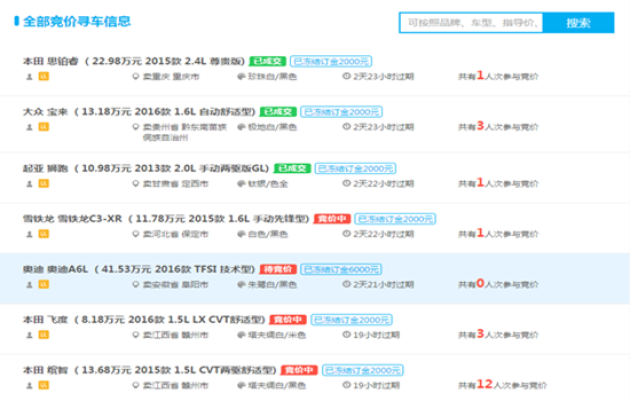Click the user icon in the 本田 缤智 row
This screenshot has width=630, height=401.
click(29, 385)
